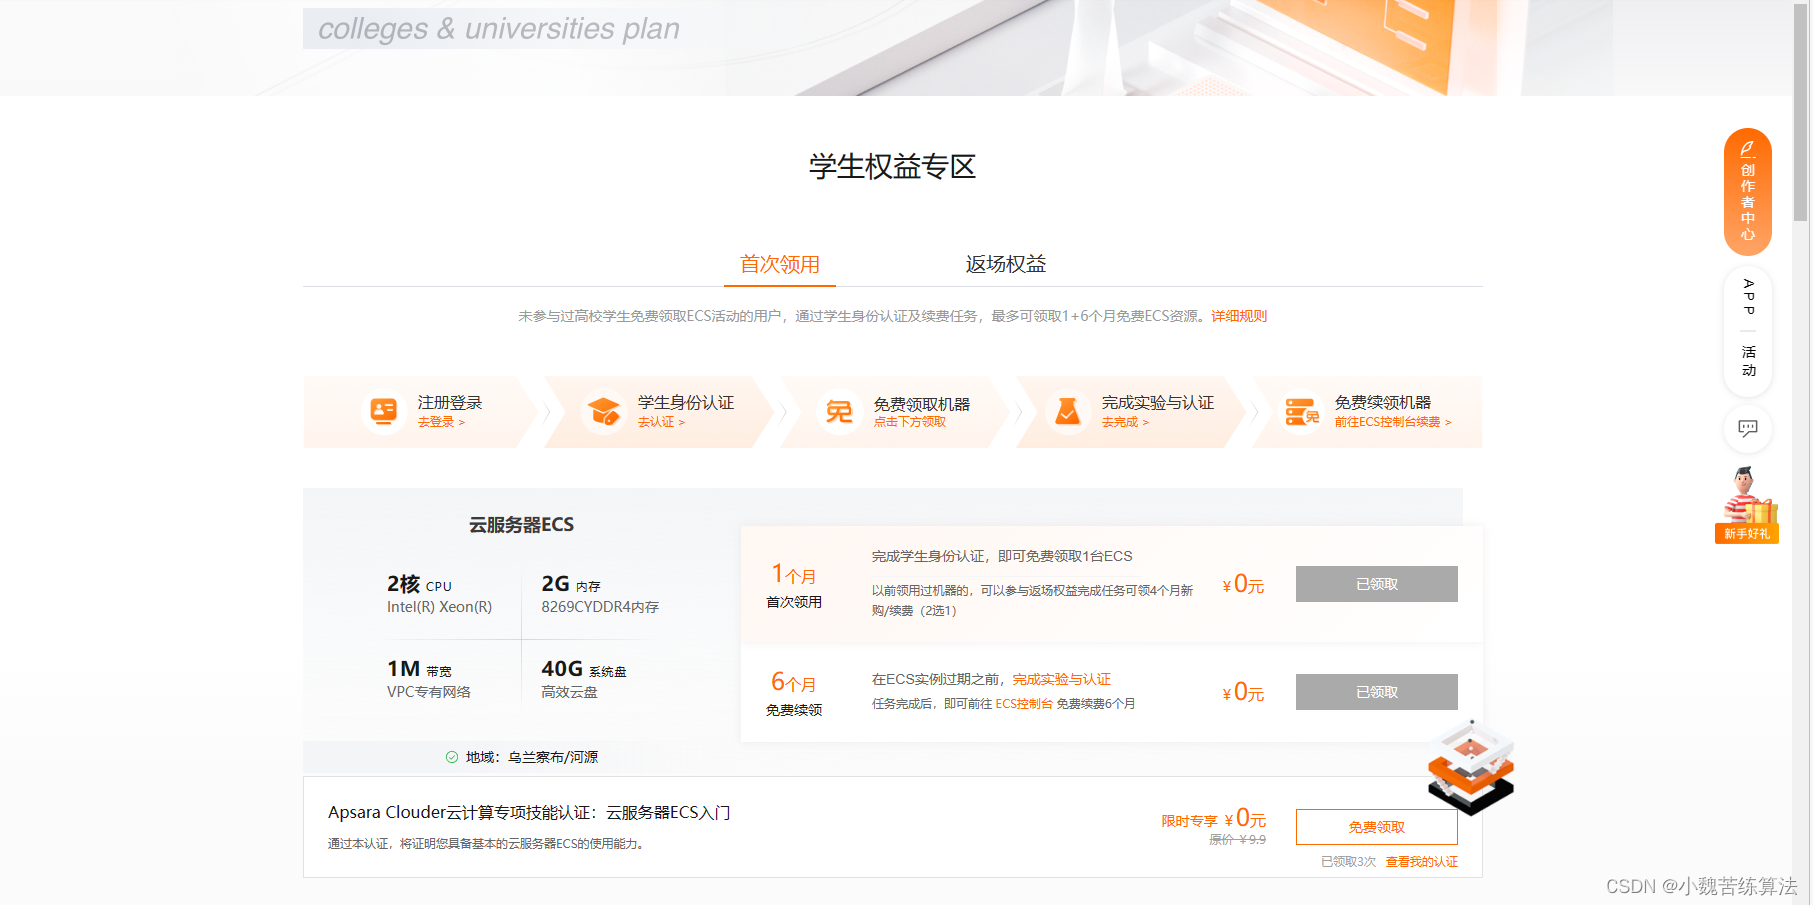1813x905 pixels.
Task: Click the experiment and certification flask icon
Action: [1068, 411]
